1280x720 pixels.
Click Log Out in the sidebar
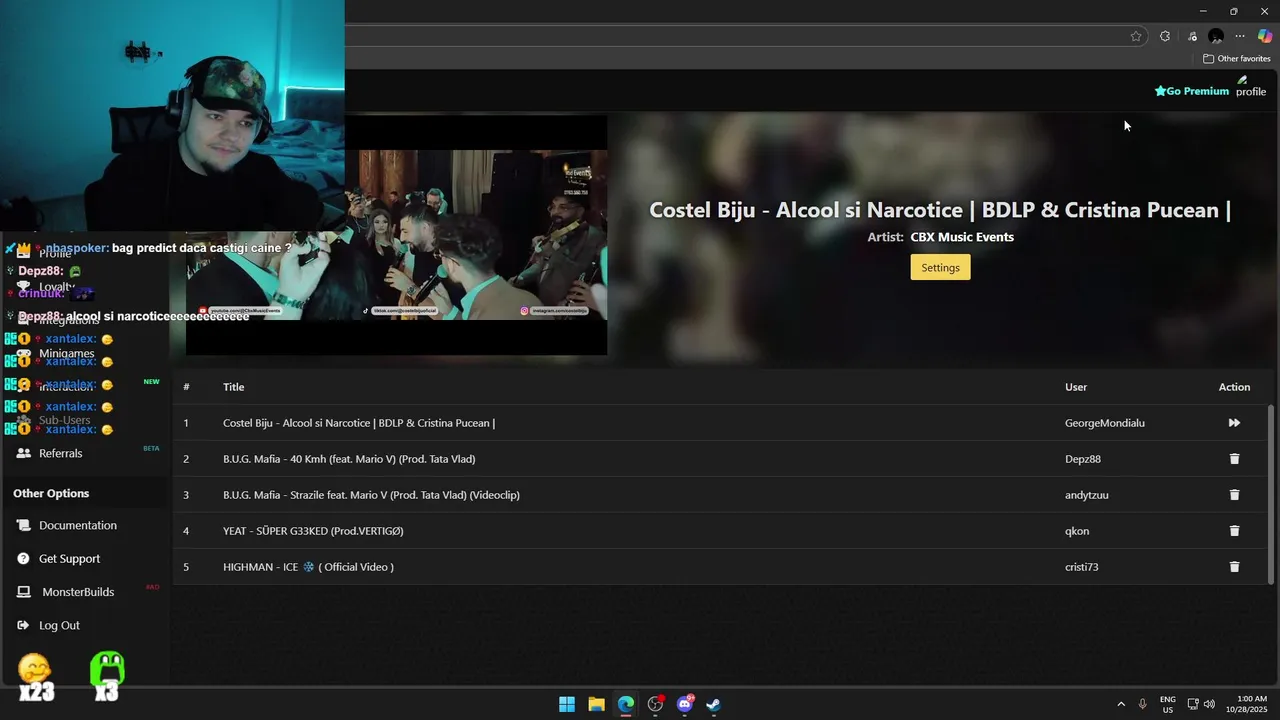[59, 625]
